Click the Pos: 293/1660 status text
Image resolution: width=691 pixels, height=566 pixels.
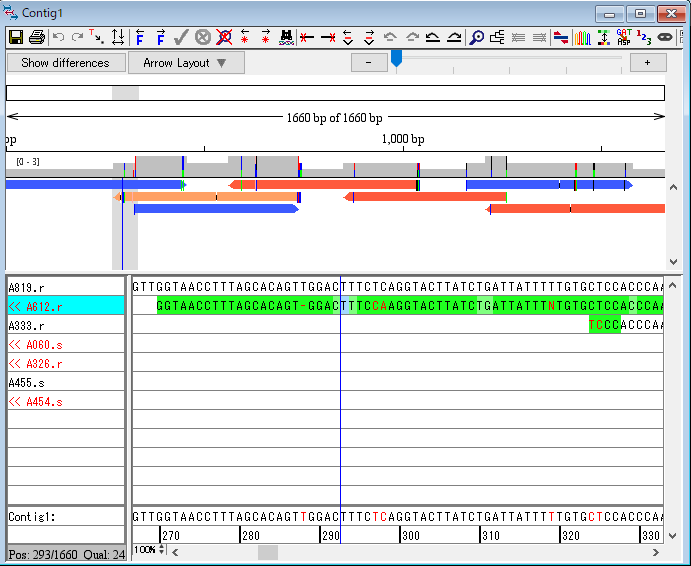pyautogui.click(x=67, y=555)
